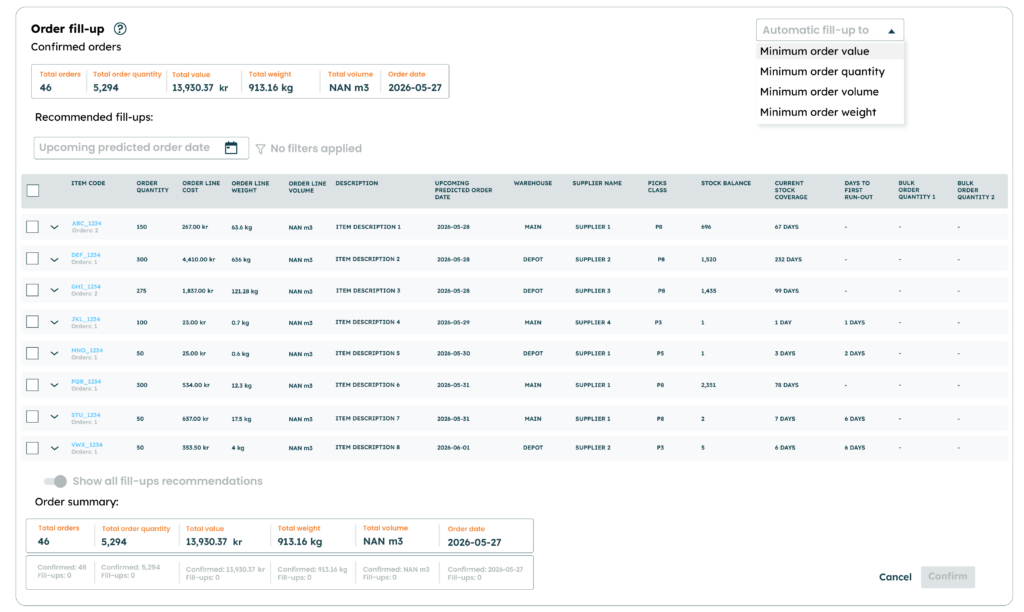Select Minimum order value option
Image resolution: width=1024 pixels, height=612 pixels.
pos(829,51)
